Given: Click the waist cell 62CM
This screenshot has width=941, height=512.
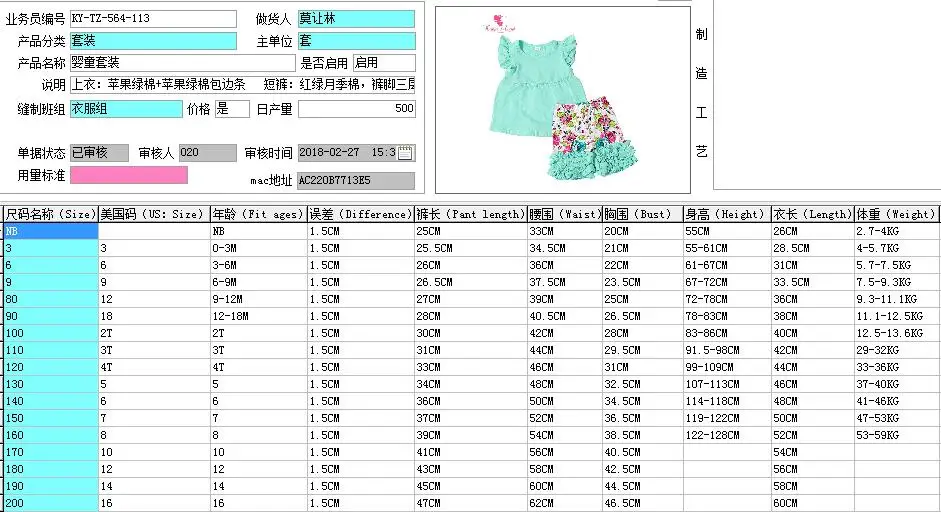Looking at the screenshot, I should pyautogui.click(x=565, y=503).
